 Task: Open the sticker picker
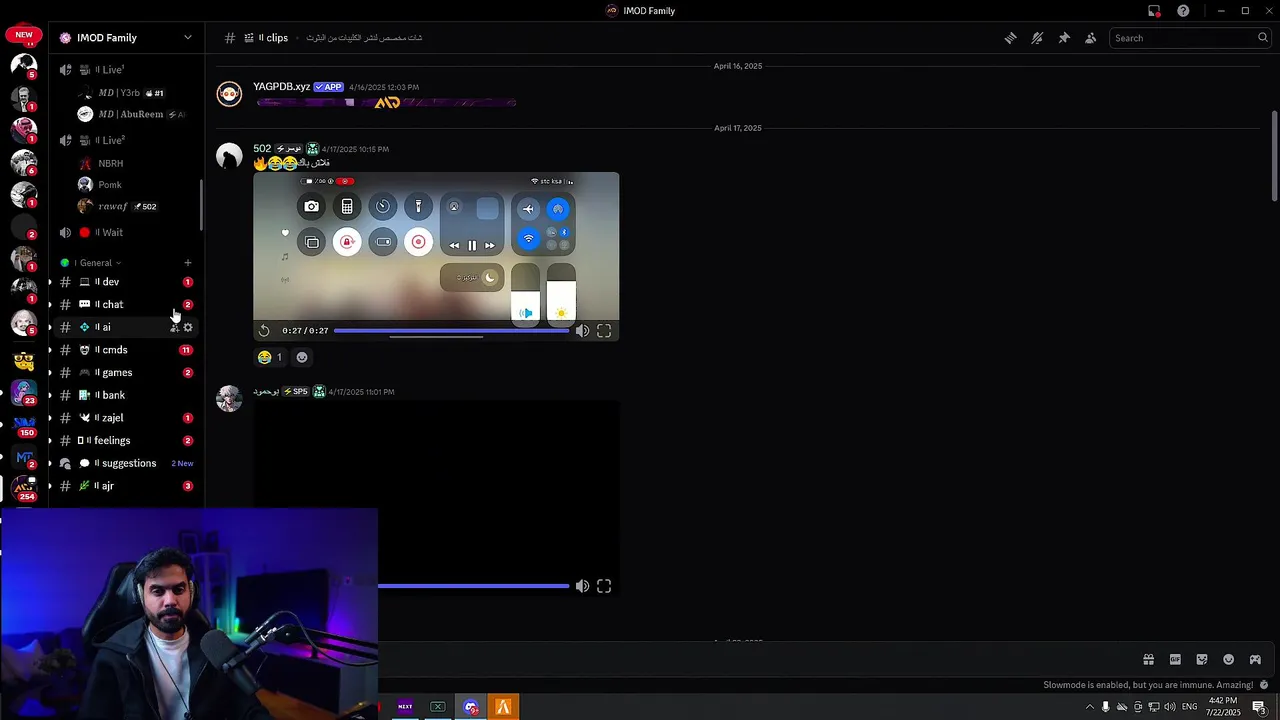(x=1202, y=660)
